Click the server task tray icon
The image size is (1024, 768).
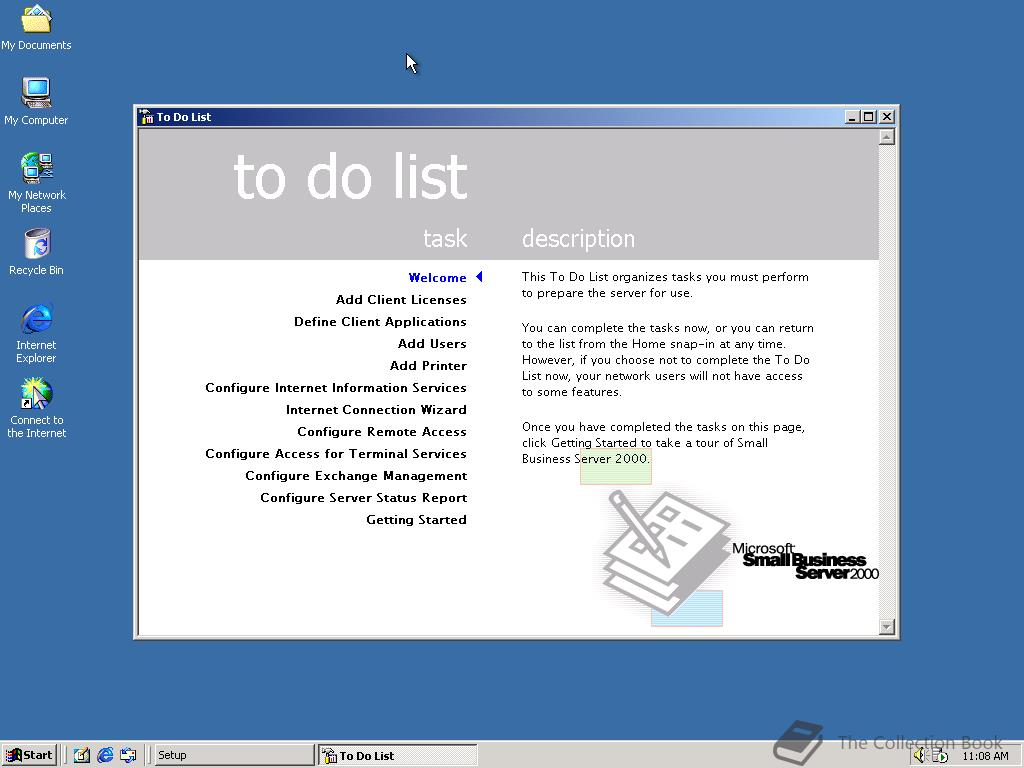[940, 756]
